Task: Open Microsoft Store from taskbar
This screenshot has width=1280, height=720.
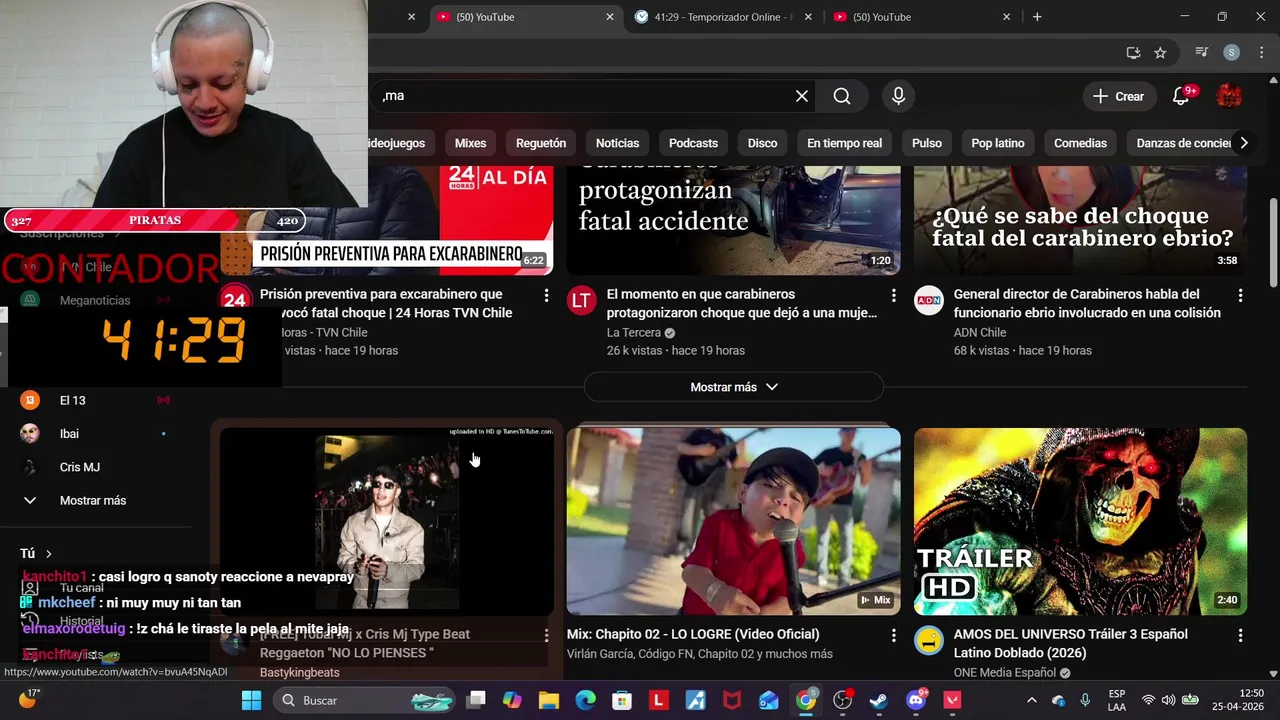Action: click(622, 700)
